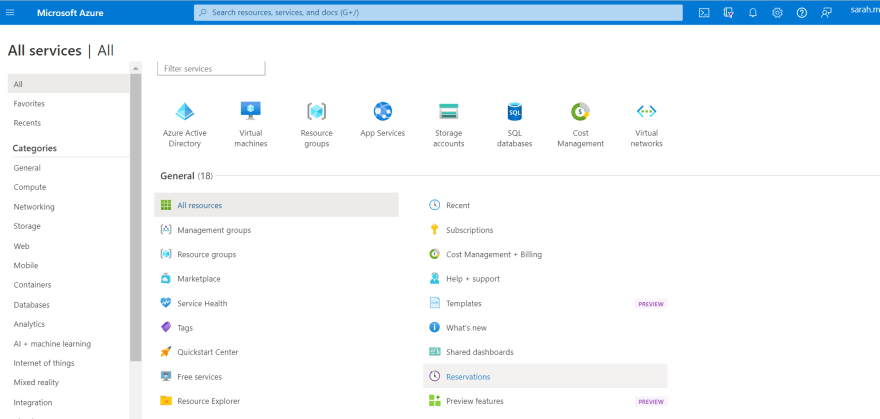
Task: Open Directory and subscription filter icon
Action: 728,13
